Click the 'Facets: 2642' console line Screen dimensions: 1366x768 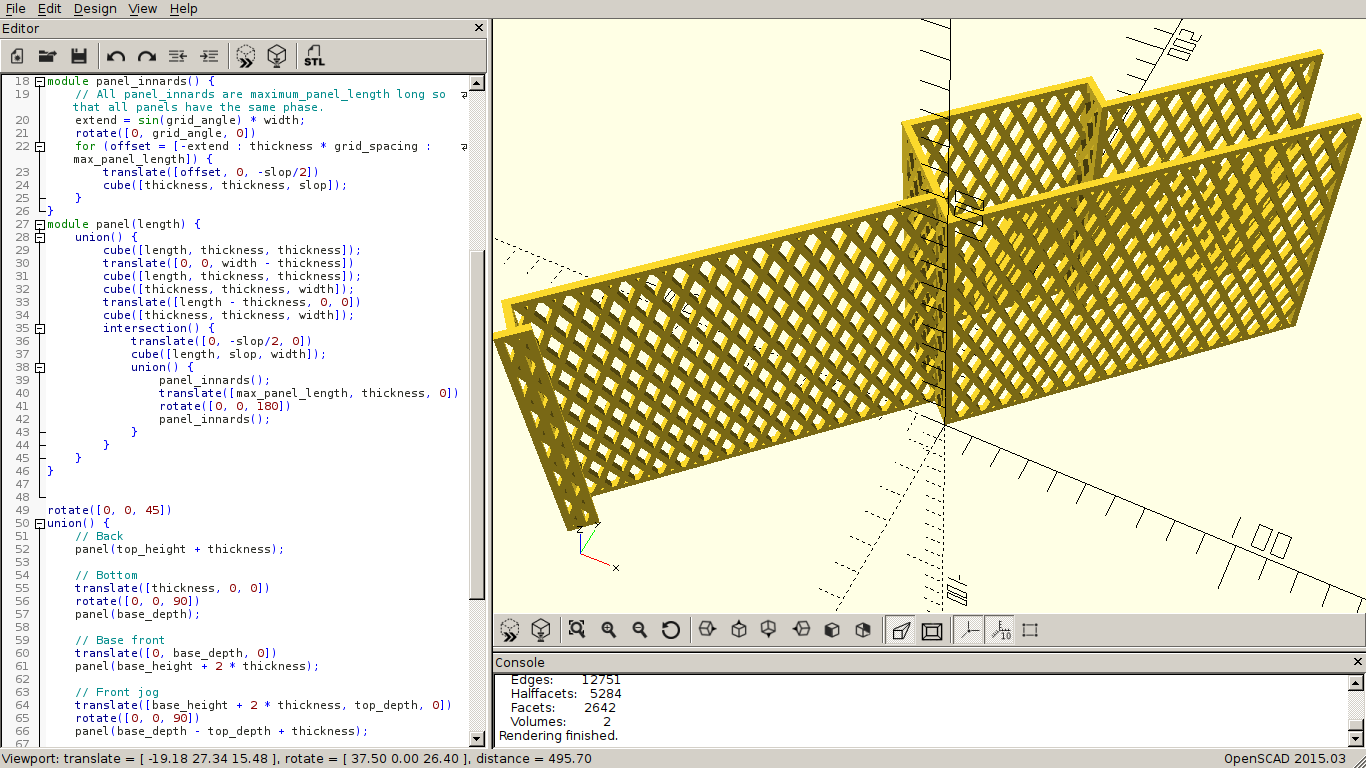click(563, 707)
